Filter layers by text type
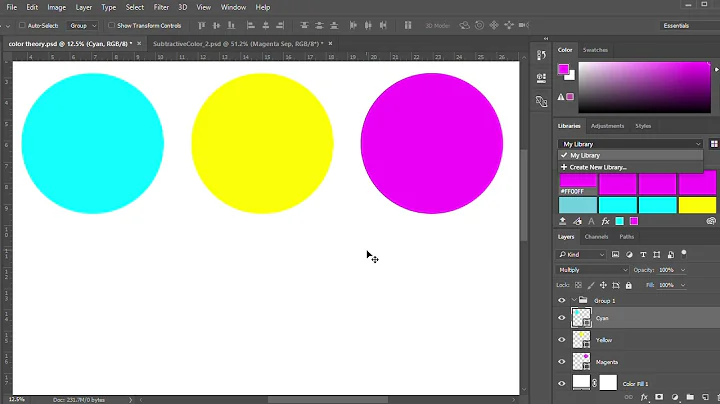720x404 pixels. pos(643,254)
